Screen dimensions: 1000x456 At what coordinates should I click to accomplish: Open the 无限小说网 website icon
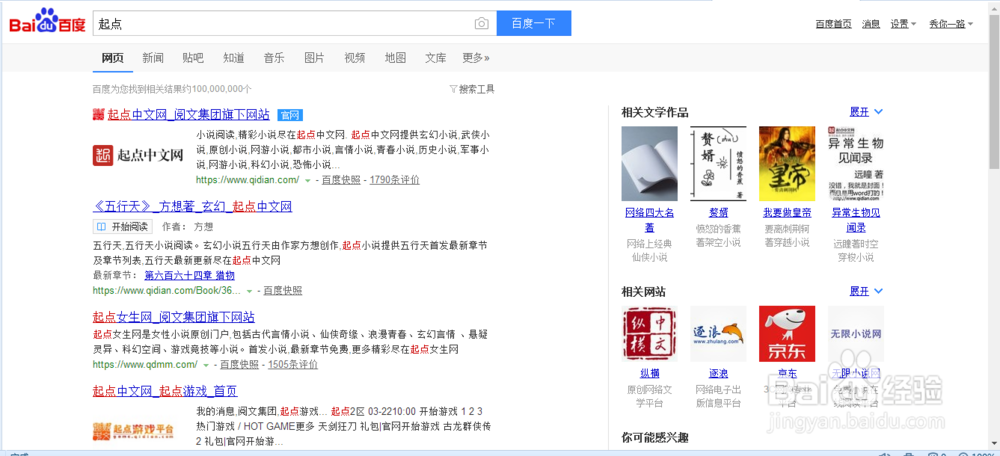(856, 334)
